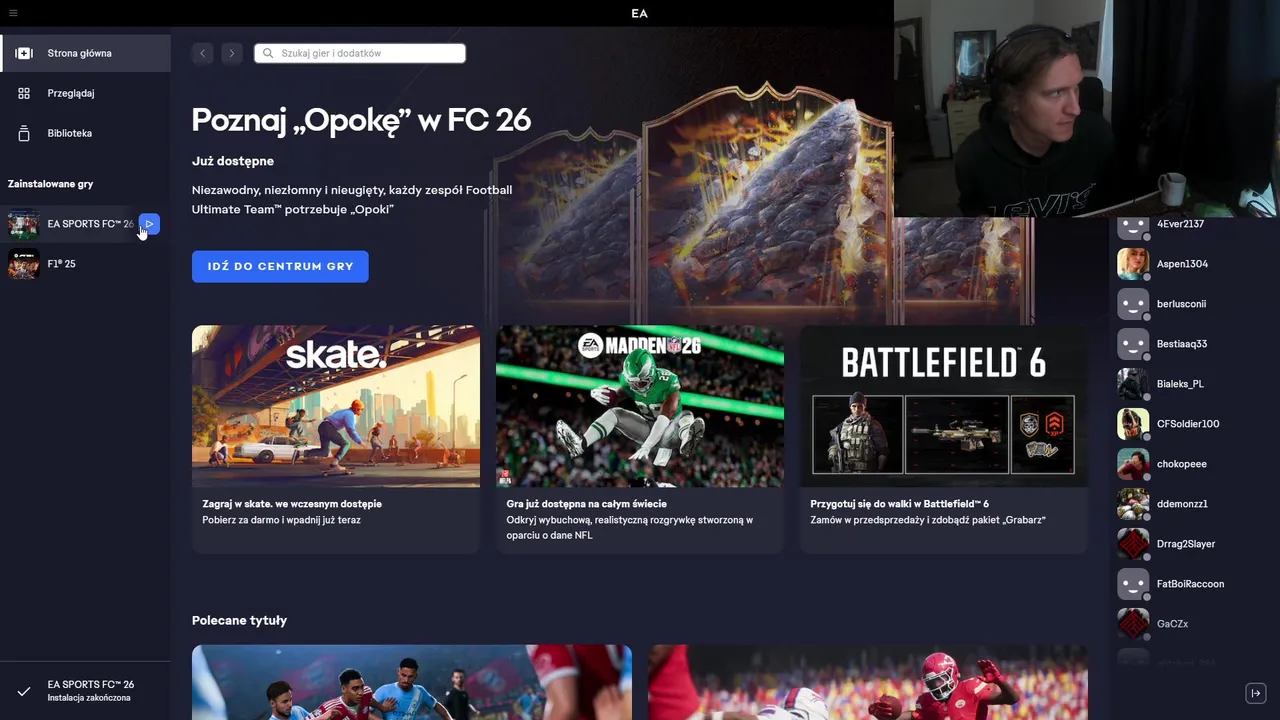Click the 'Polecane tytuły' section heading
Image resolution: width=1280 pixels, height=720 pixels.
239,621
